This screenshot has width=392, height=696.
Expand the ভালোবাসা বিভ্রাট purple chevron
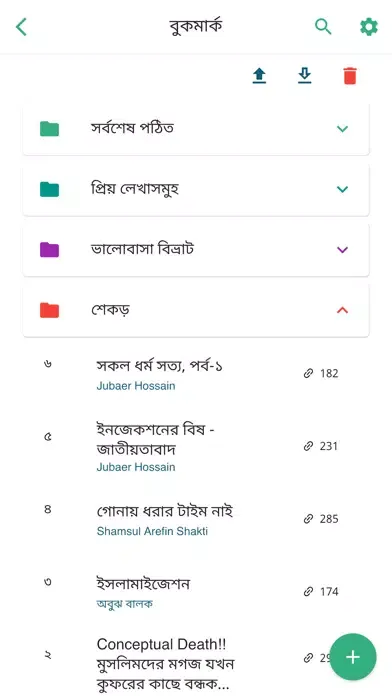click(x=342, y=249)
